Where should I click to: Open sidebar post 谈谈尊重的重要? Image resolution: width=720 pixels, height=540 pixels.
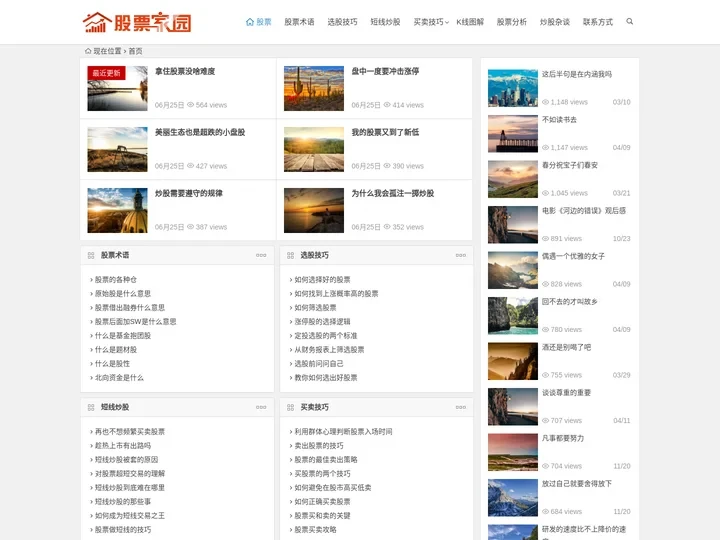pos(566,393)
